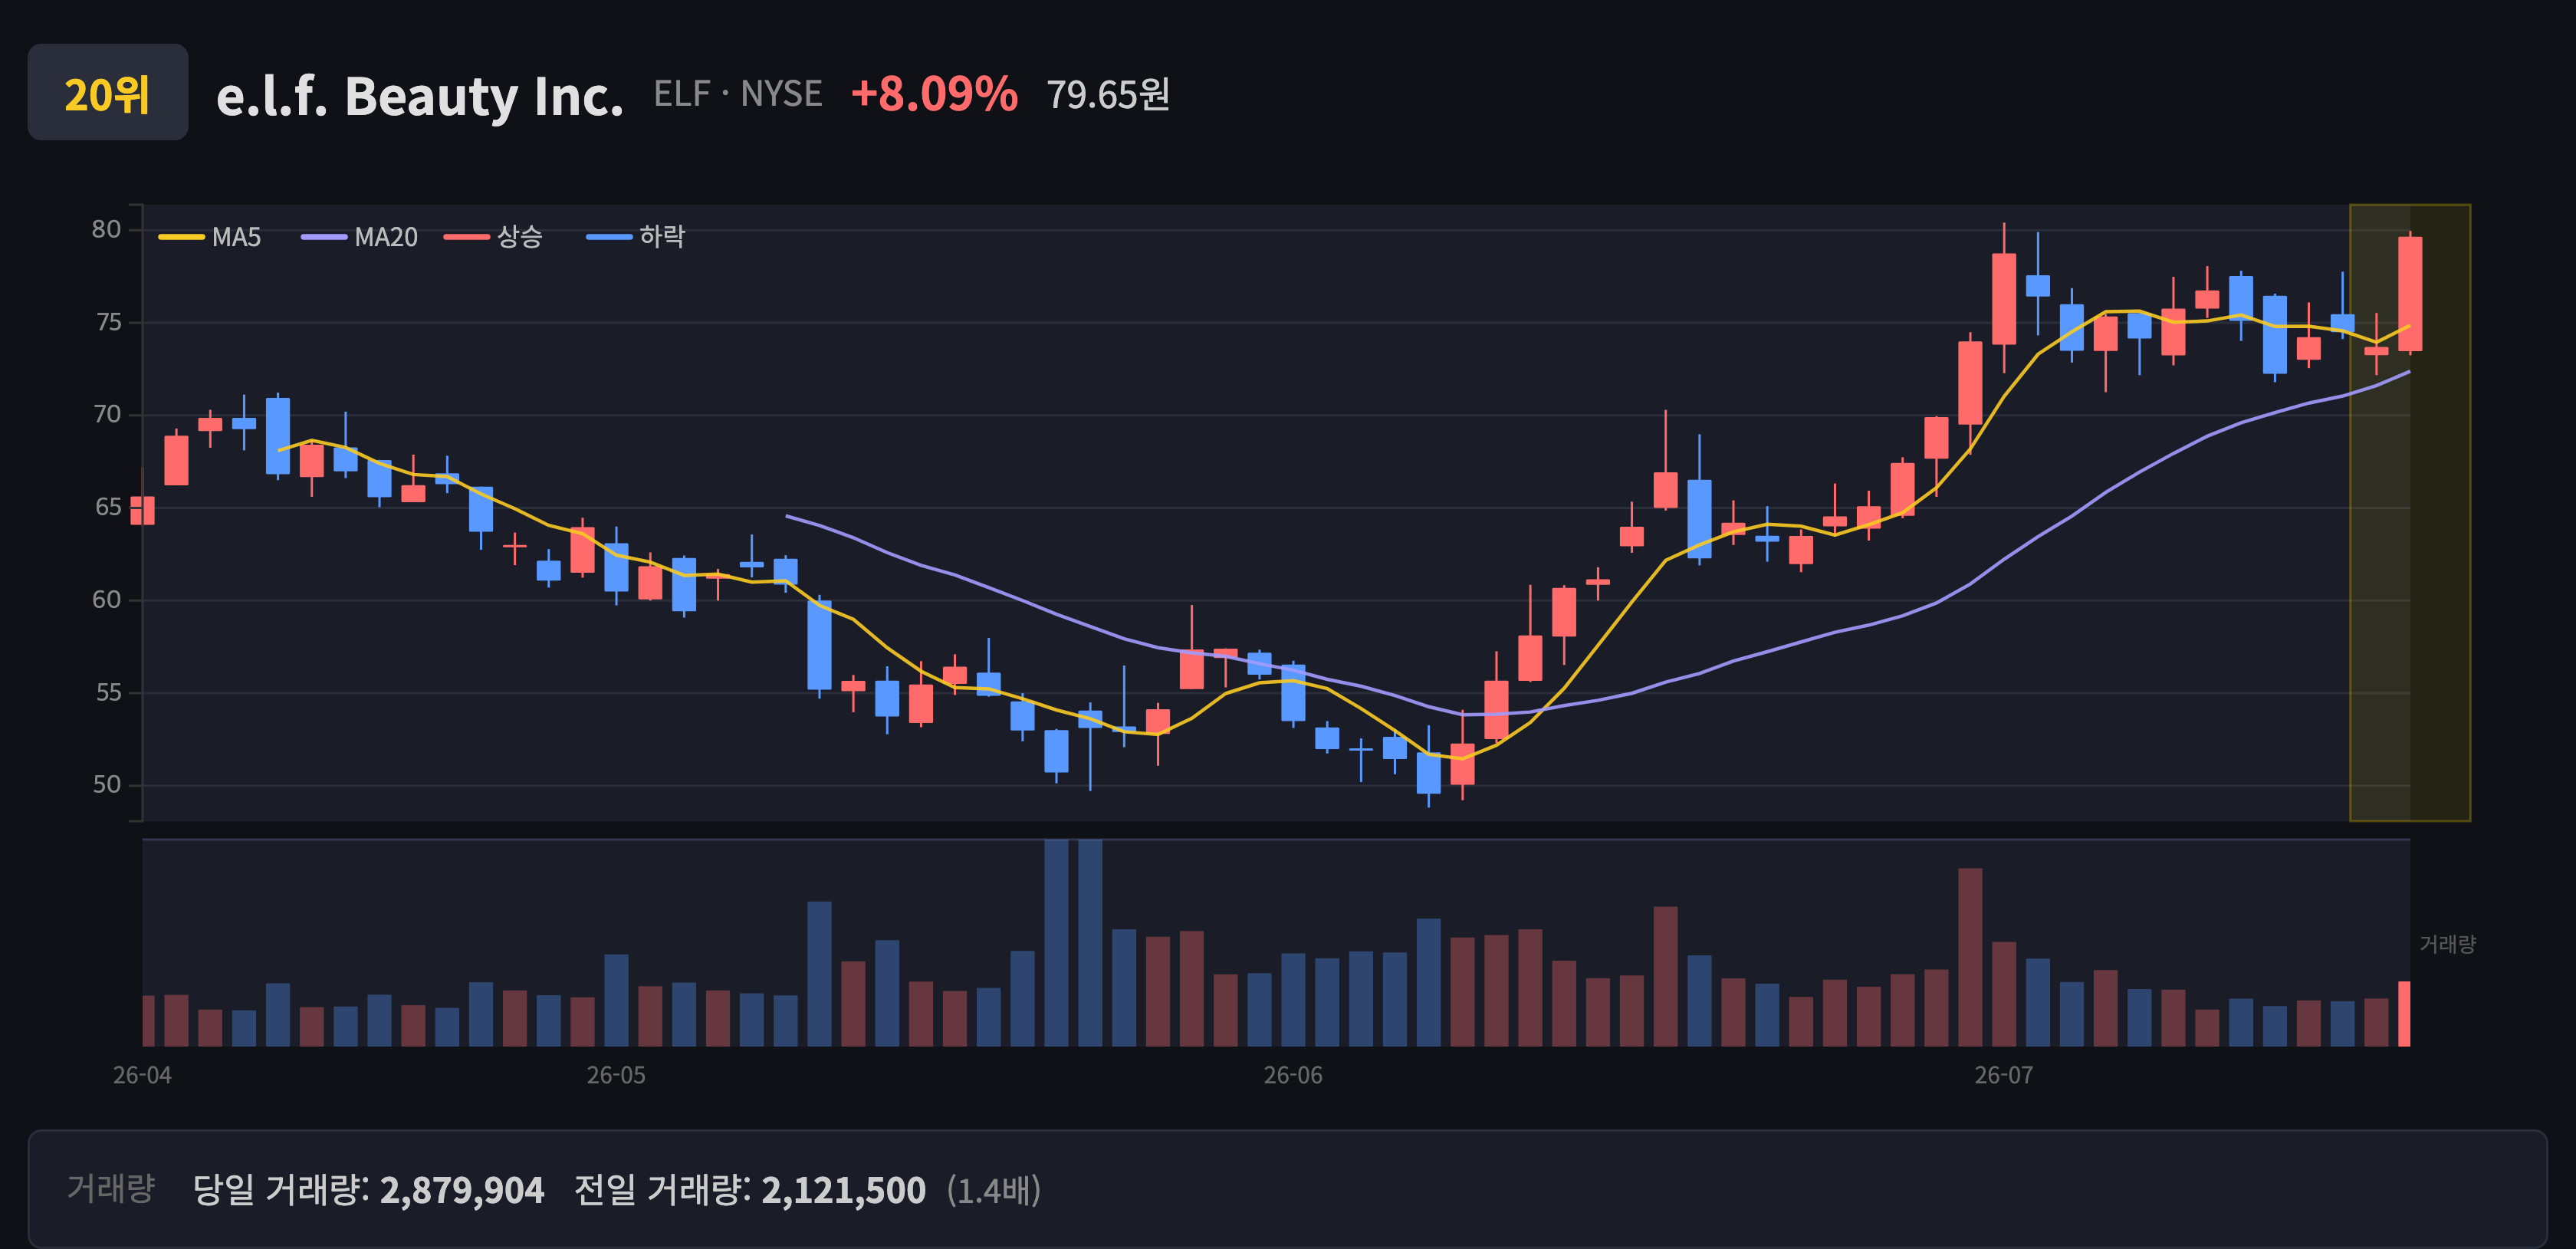Click the (1.4배) volume ratio
Image resolution: width=2576 pixels, height=1249 pixels.
point(994,1190)
